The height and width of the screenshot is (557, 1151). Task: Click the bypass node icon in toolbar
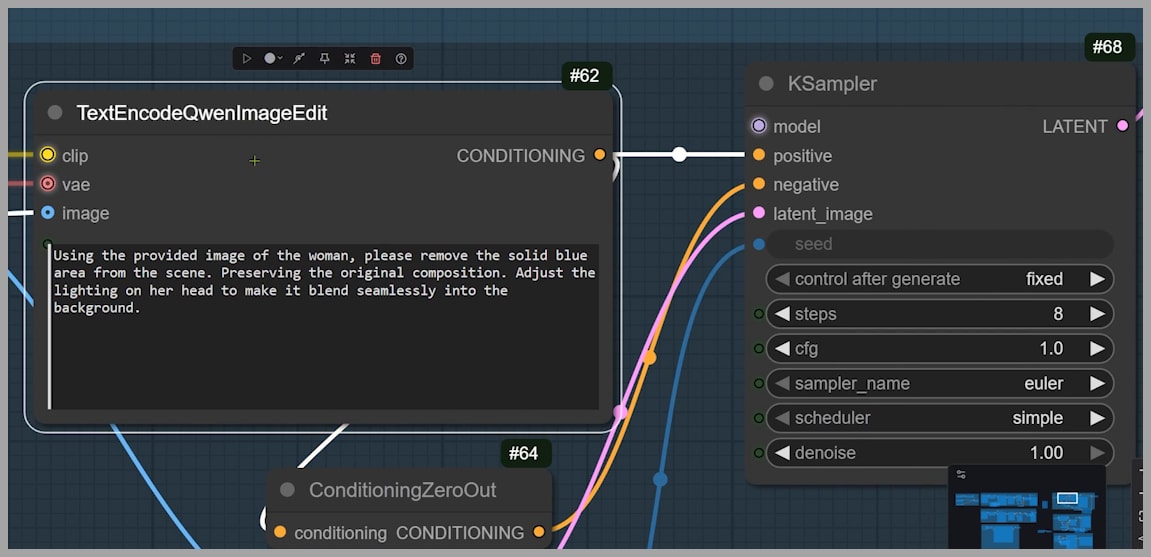pos(298,59)
